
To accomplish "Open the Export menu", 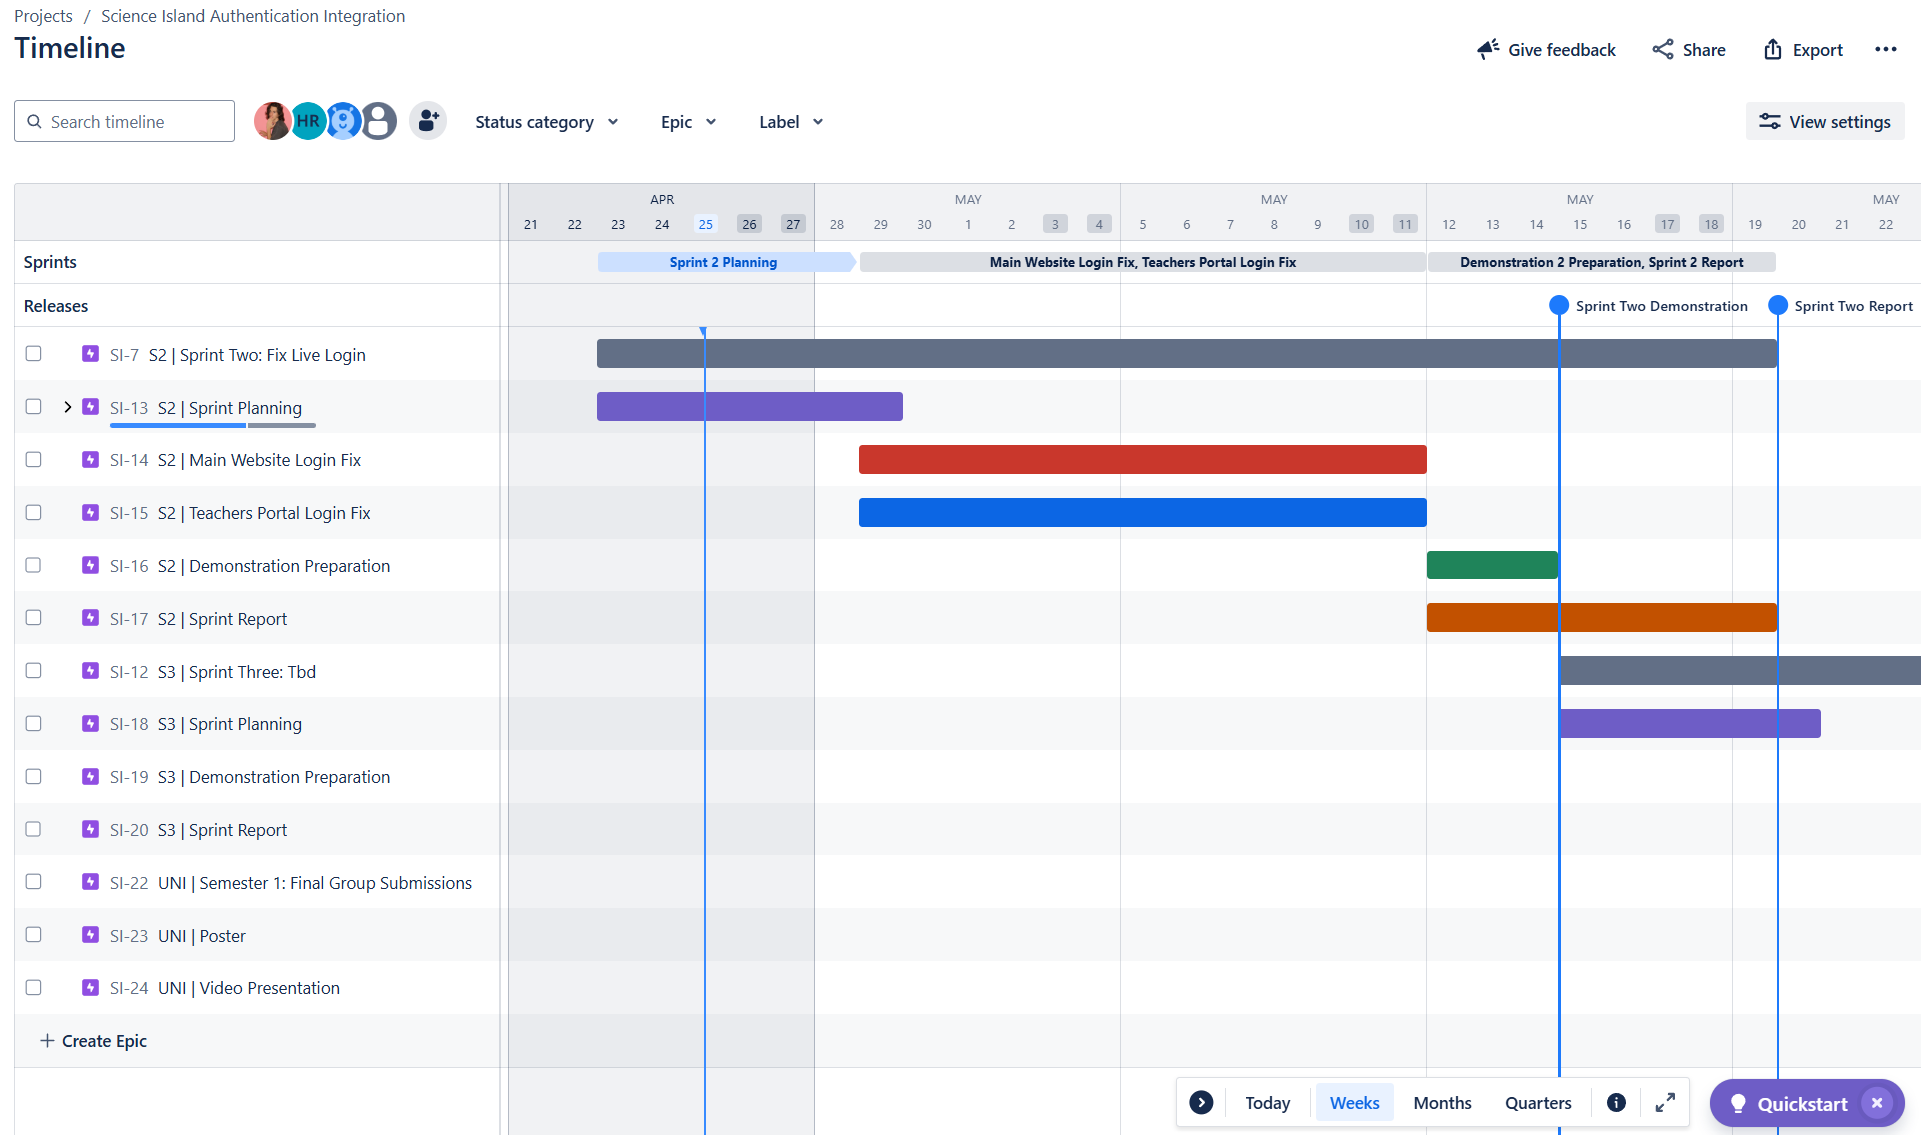I will coord(1802,49).
